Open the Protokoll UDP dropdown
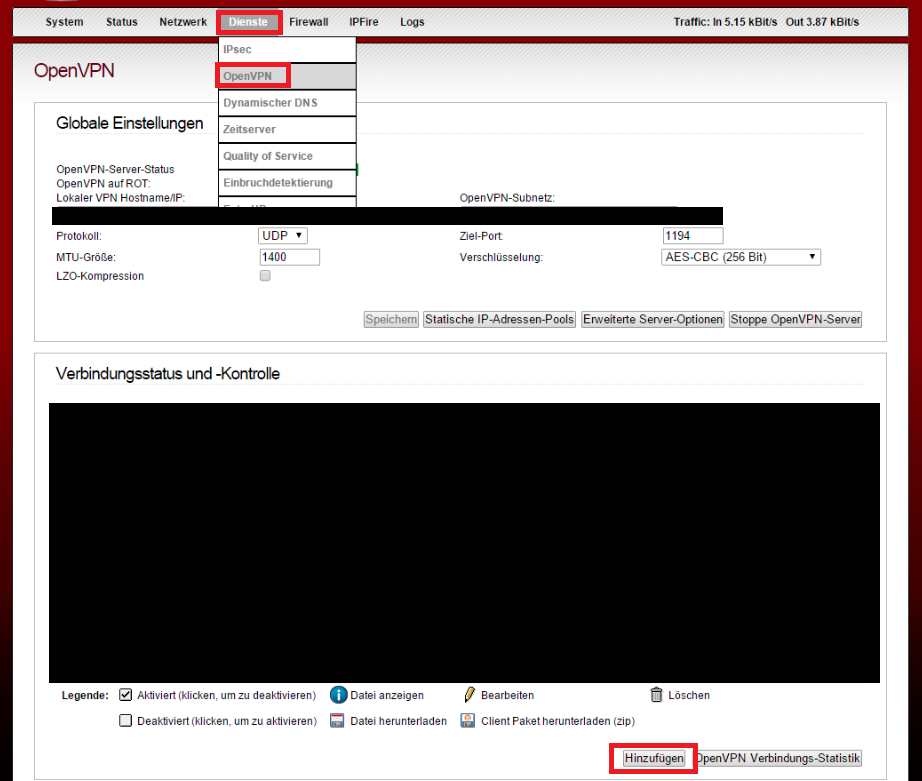The image size is (922, 781). pyautogui.click(x=282, y=235)
